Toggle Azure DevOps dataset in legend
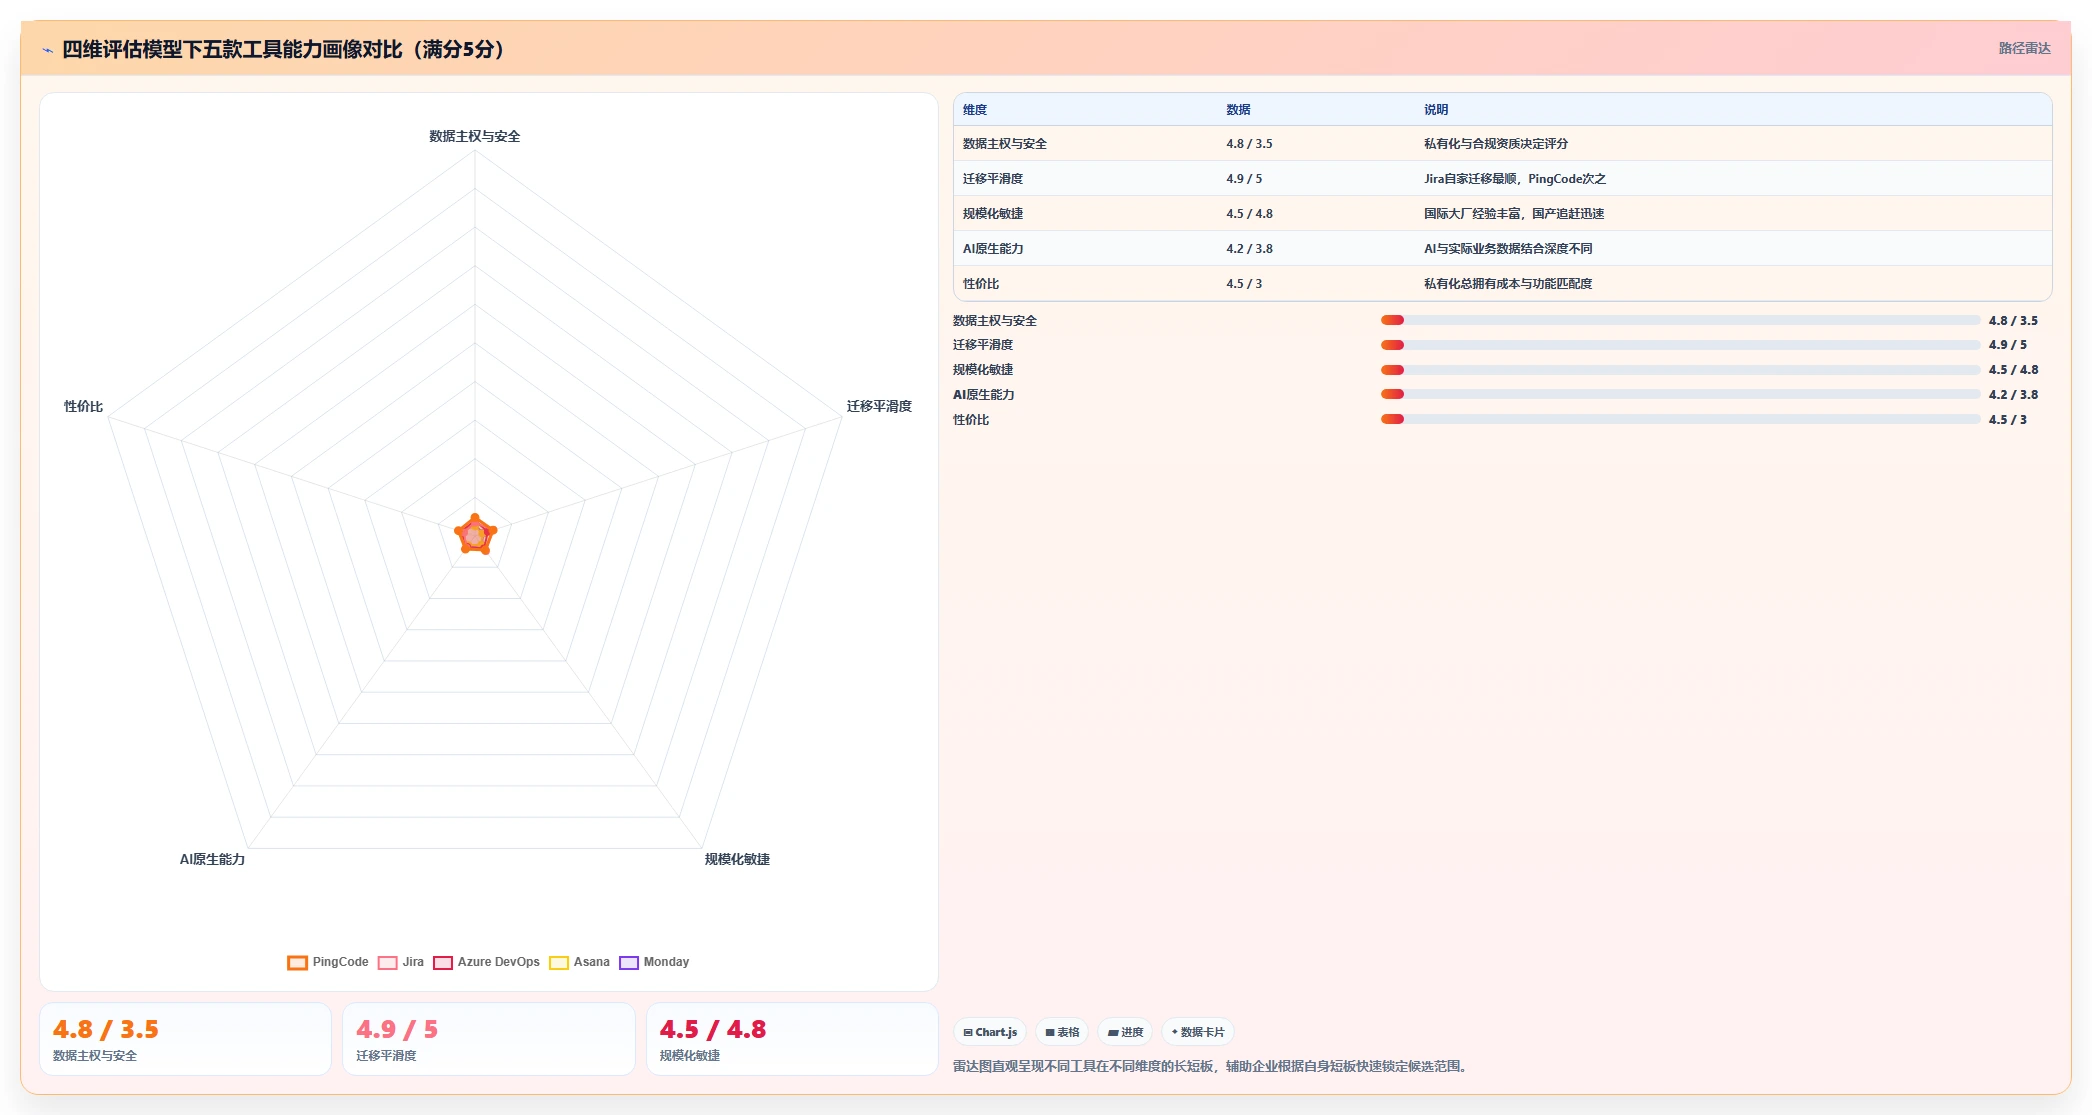This screenshot has width=2092, height=1115. [486, 962]
